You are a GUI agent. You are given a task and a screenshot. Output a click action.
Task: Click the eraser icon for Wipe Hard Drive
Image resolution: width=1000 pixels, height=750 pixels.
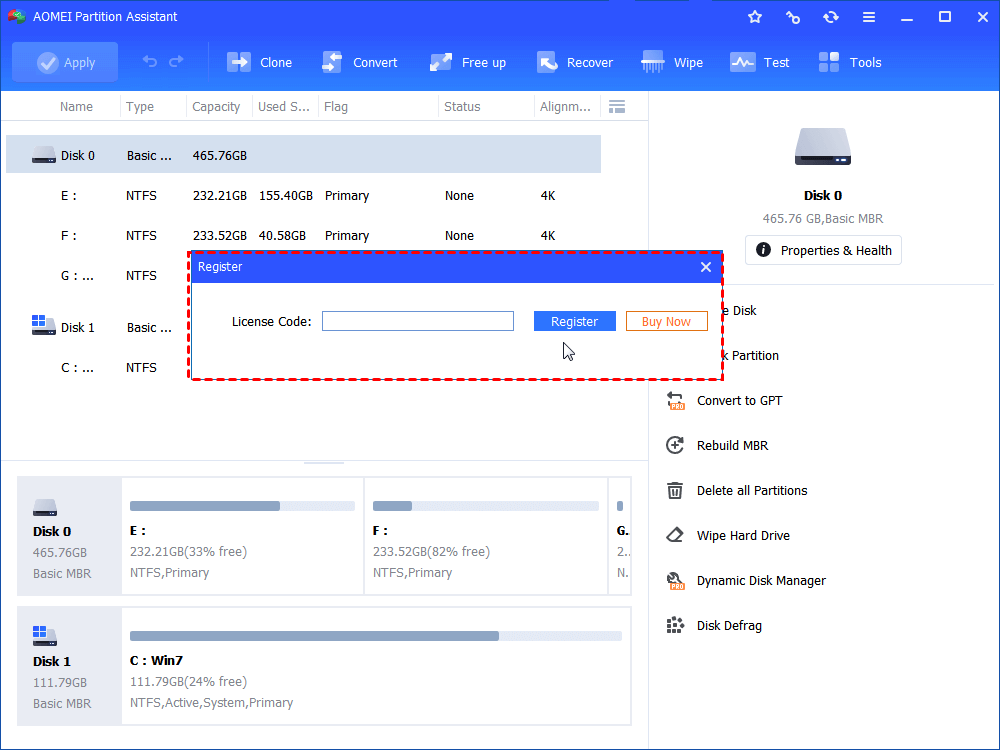[x=675, y=535]
